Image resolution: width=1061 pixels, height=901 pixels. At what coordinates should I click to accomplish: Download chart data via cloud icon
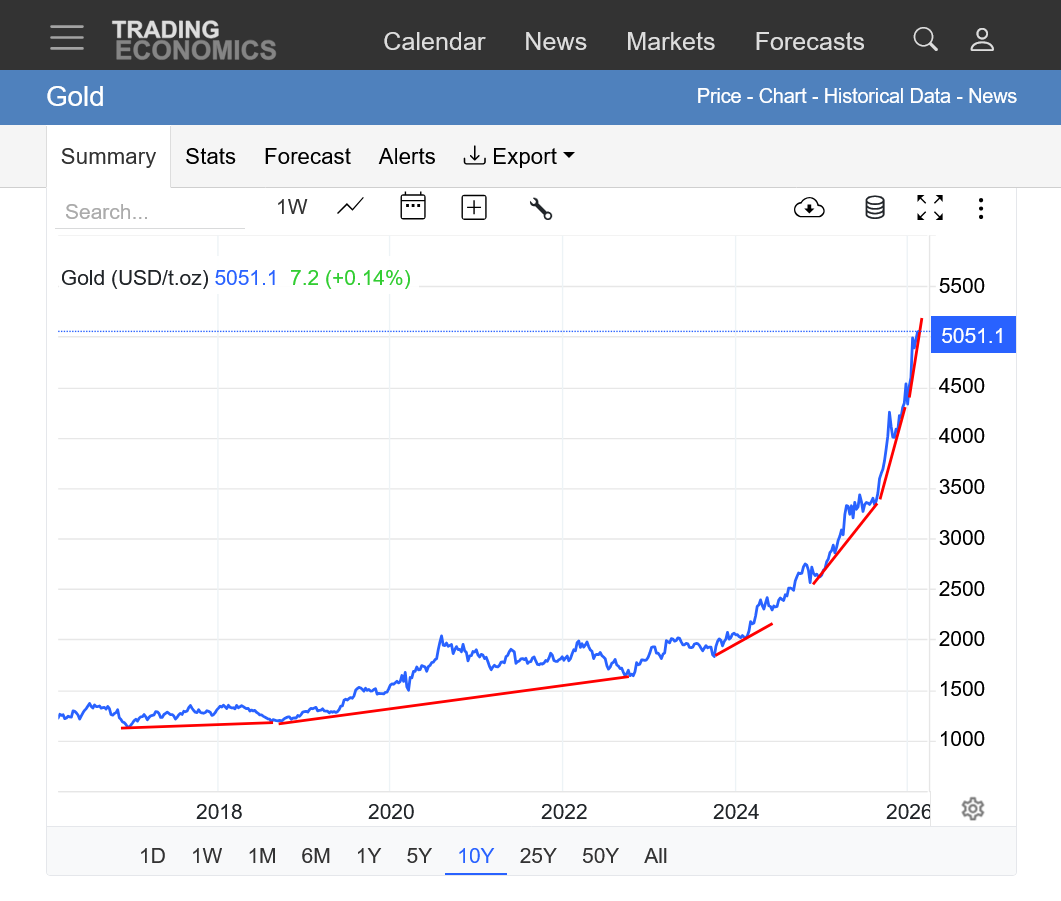(809, 208)
